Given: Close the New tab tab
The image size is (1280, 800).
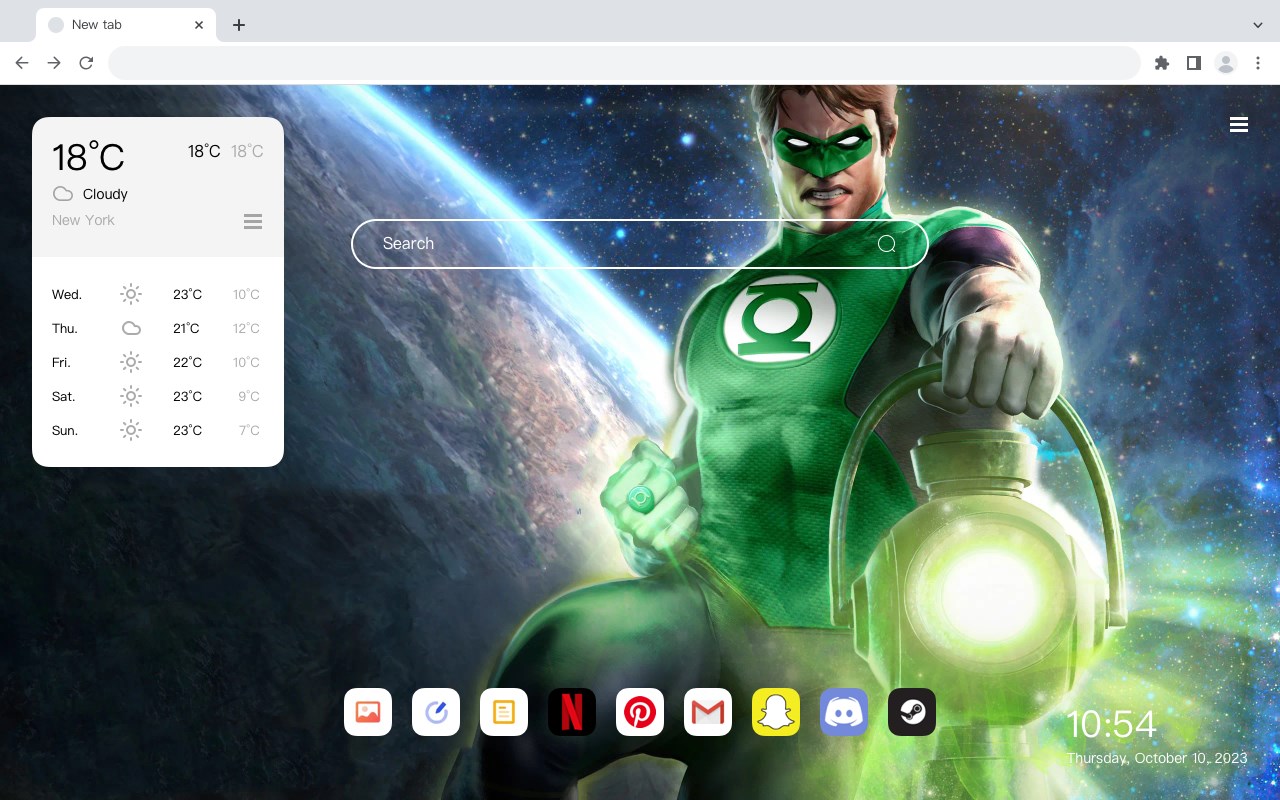Looking at the screenshot, I should [x=199, y=25].
